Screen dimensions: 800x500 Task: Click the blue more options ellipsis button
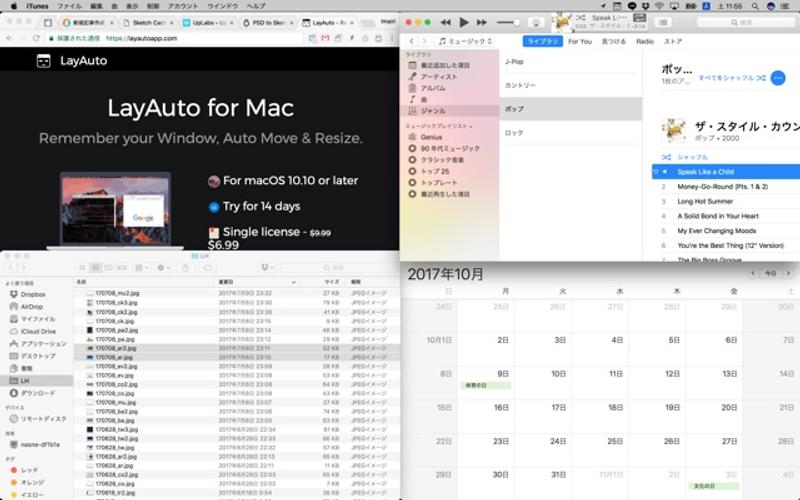pos(779,77)
